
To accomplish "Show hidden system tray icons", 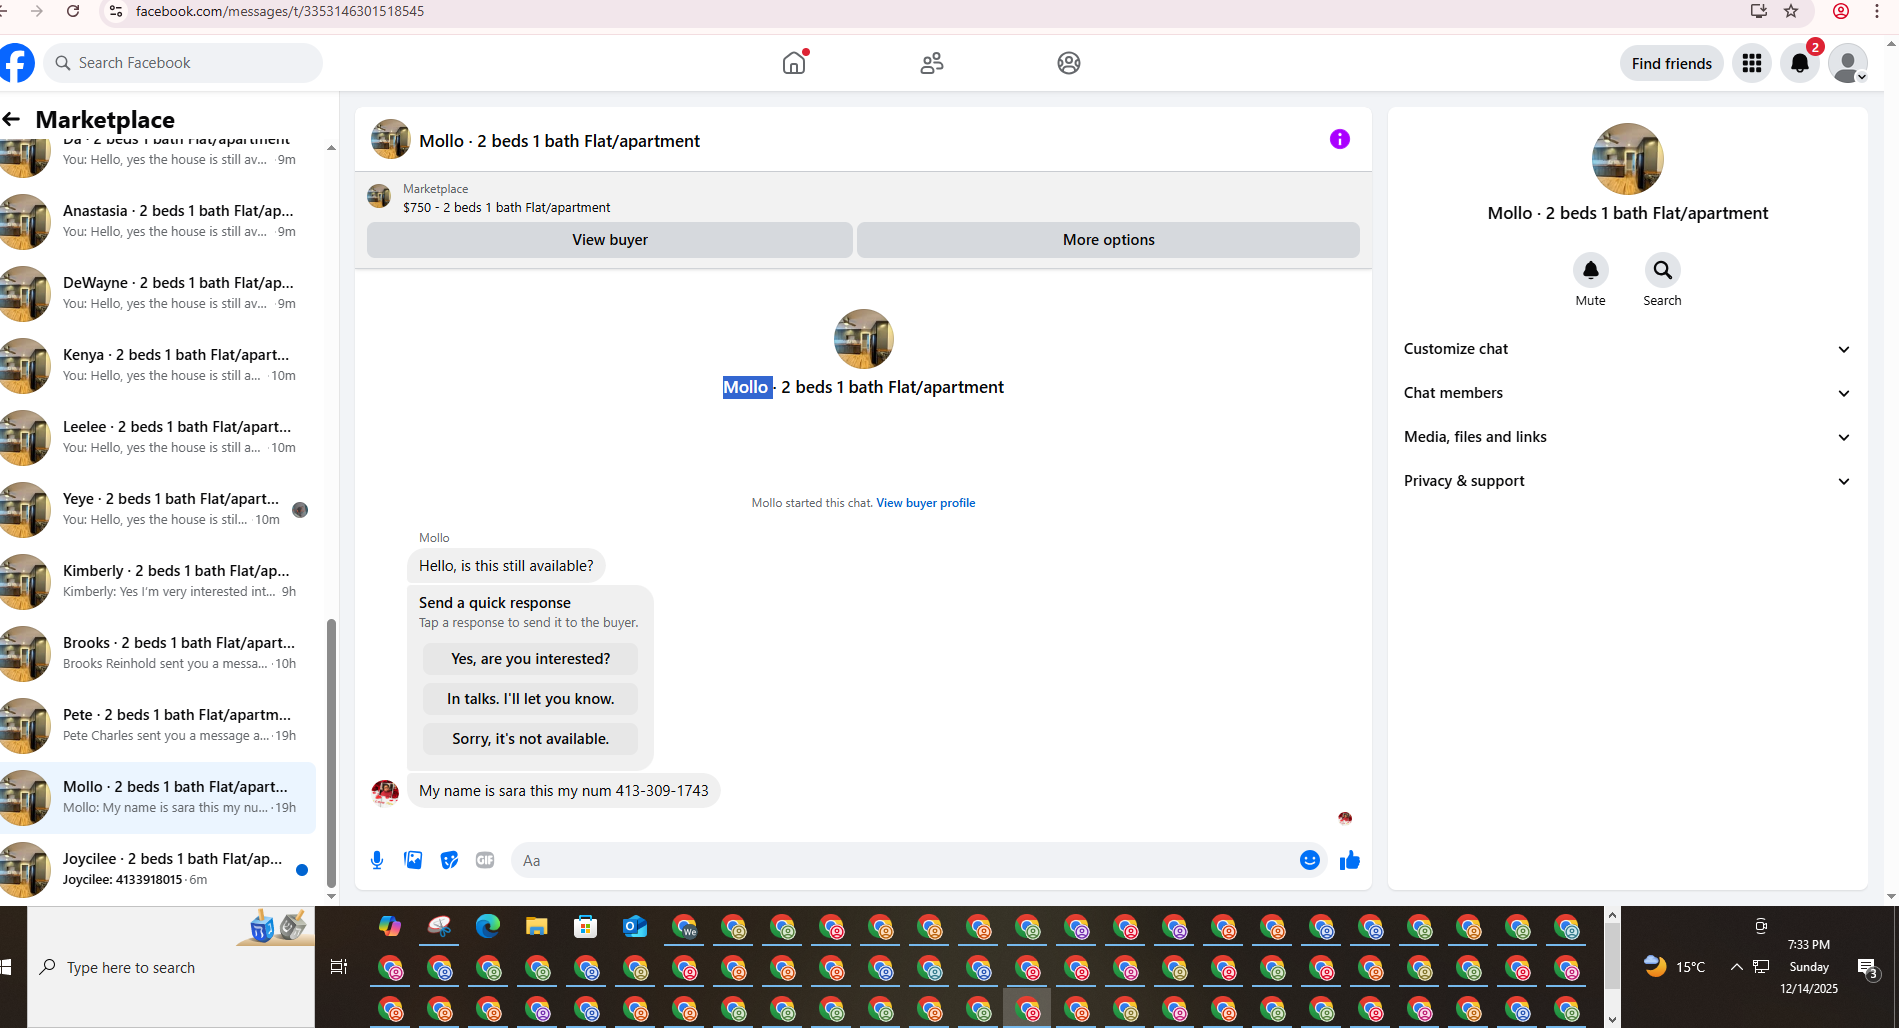I will click(x=1737, y=967).
